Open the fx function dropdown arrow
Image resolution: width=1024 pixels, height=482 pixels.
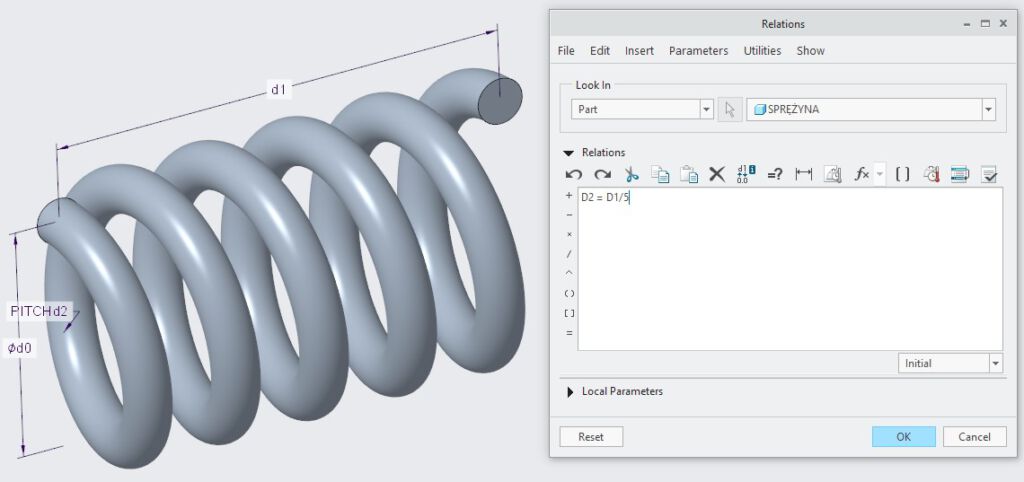click(879, 174)
